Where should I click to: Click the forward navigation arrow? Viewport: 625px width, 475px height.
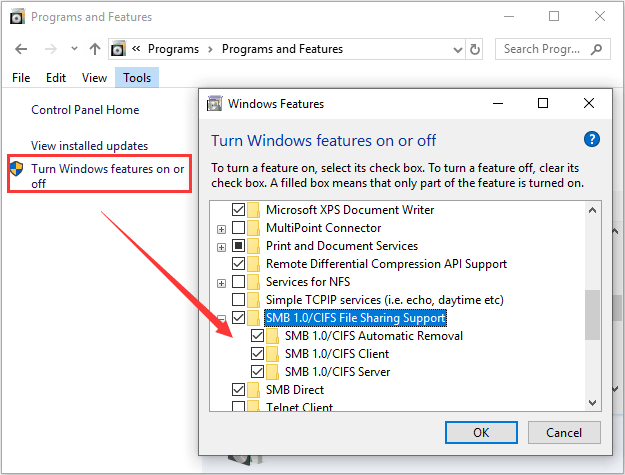[51, 49]
